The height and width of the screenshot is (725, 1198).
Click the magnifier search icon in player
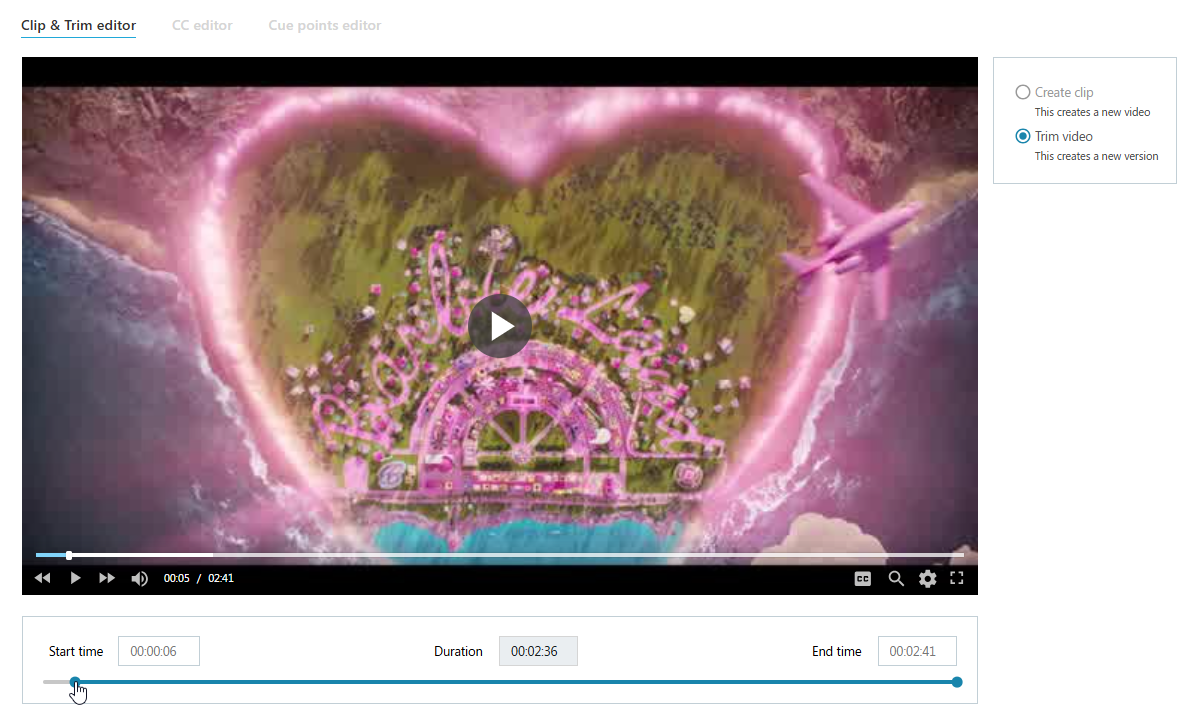tap(896, 579)
